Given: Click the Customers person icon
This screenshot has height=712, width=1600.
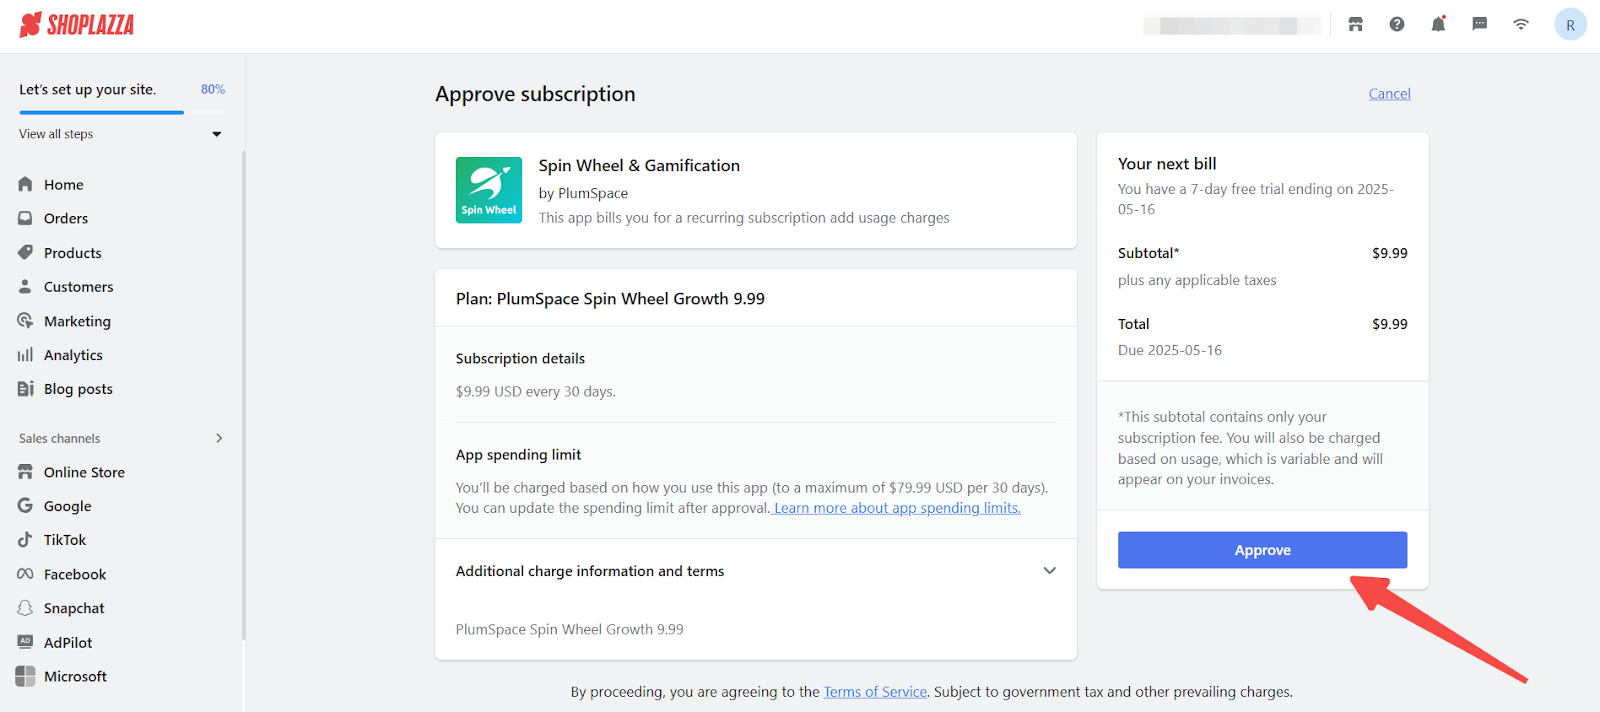Looking at the screenshot, I should point(26,287).
